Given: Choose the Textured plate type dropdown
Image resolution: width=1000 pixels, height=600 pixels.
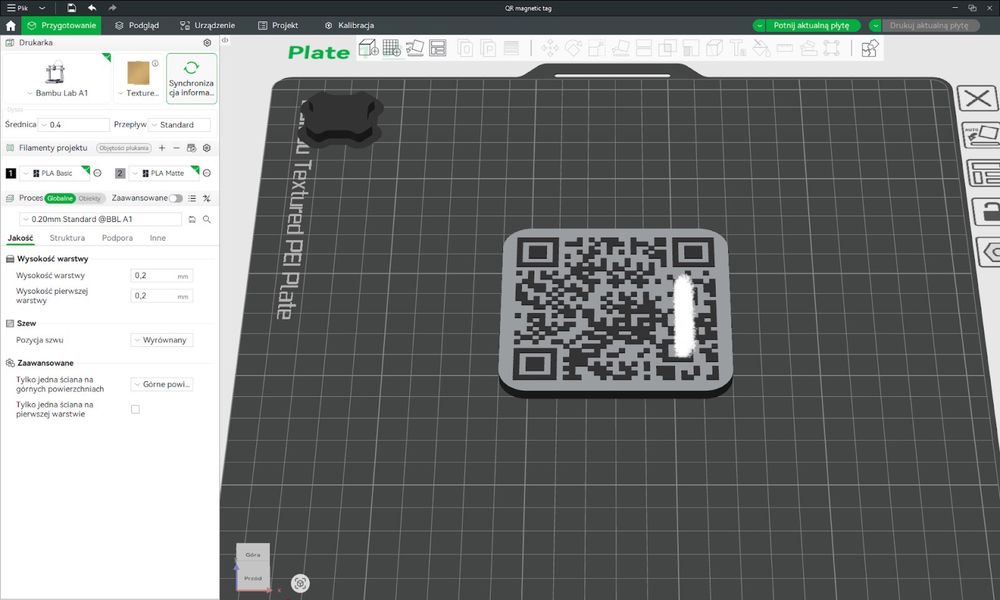Looking at the screenshot, I should point(138,93).
